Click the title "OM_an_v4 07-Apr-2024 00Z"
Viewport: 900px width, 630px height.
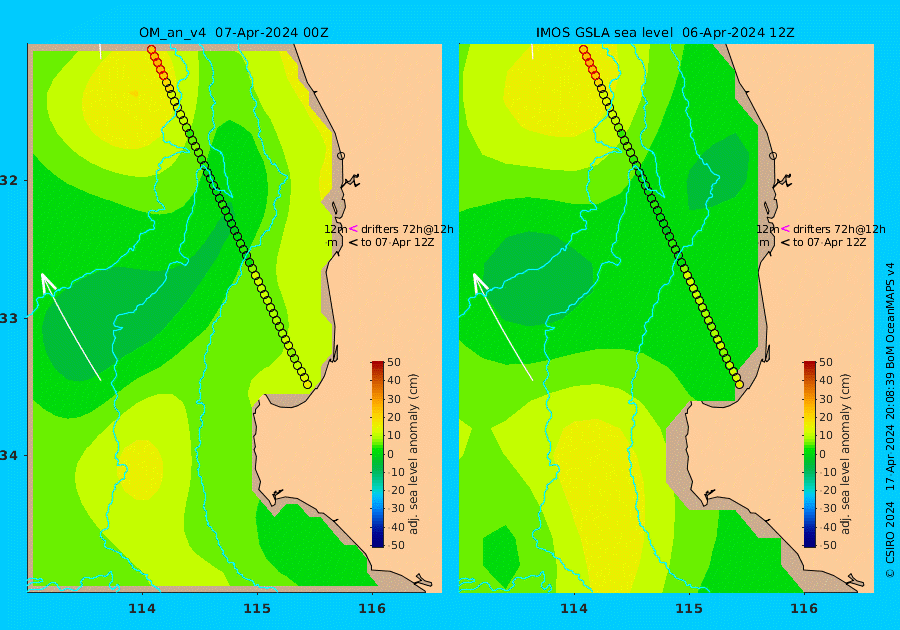[234, 33]
